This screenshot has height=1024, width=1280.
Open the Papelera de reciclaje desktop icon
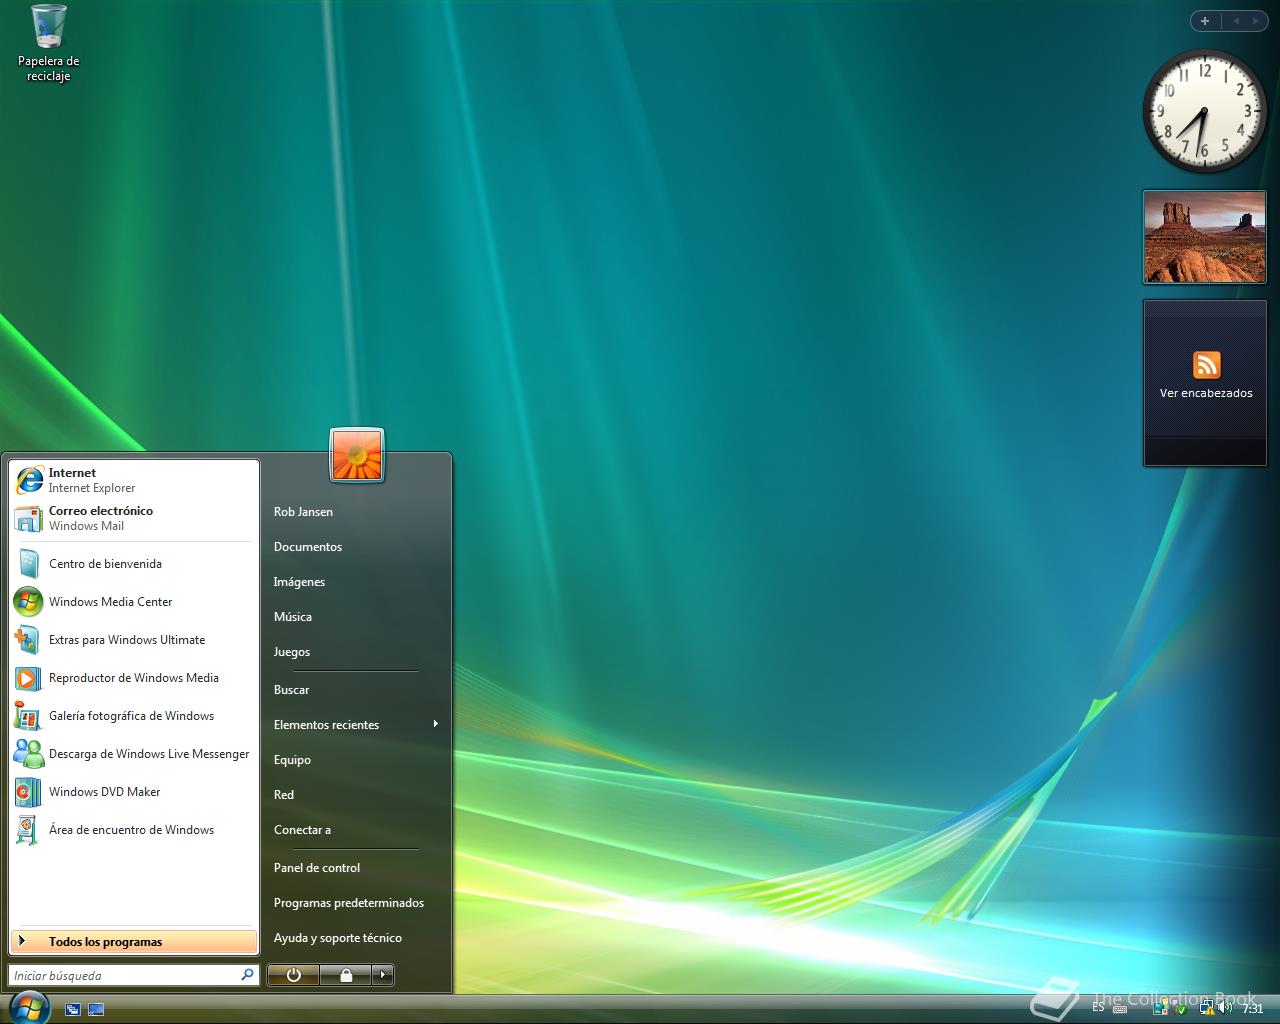pyautogui.click(x=48, y=43)
